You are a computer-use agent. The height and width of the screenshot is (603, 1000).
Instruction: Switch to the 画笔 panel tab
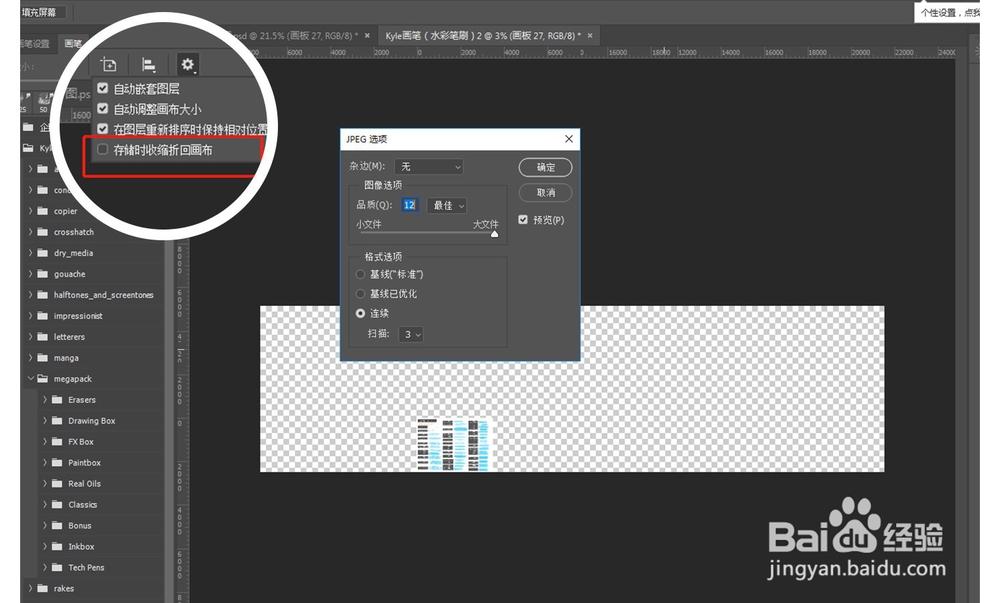(x=73, y=43)
